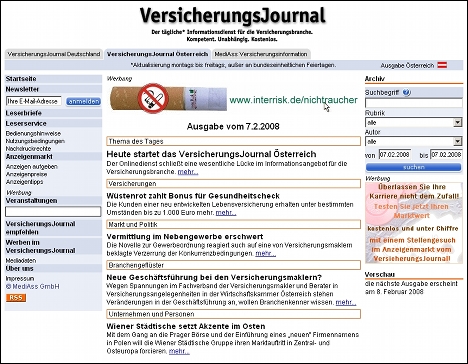Click the Suchbegriff help question-mark icon

406,92
